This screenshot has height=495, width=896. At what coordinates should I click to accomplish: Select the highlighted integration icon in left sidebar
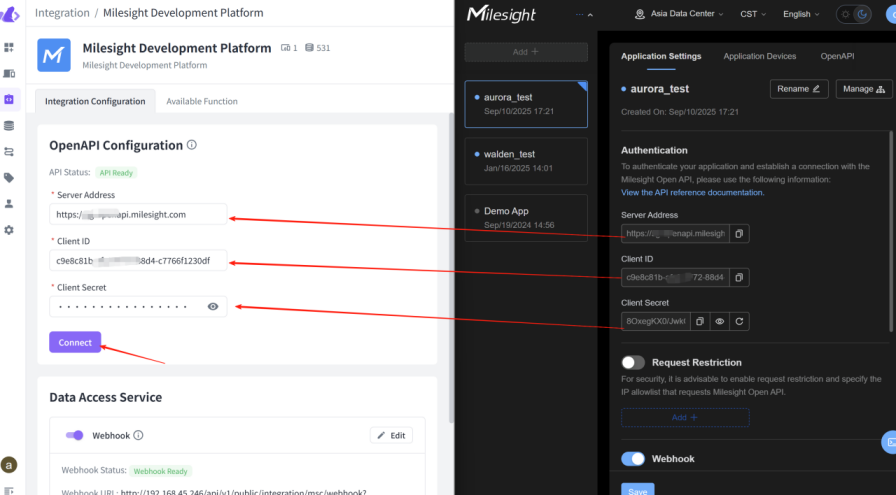point(9,99)
